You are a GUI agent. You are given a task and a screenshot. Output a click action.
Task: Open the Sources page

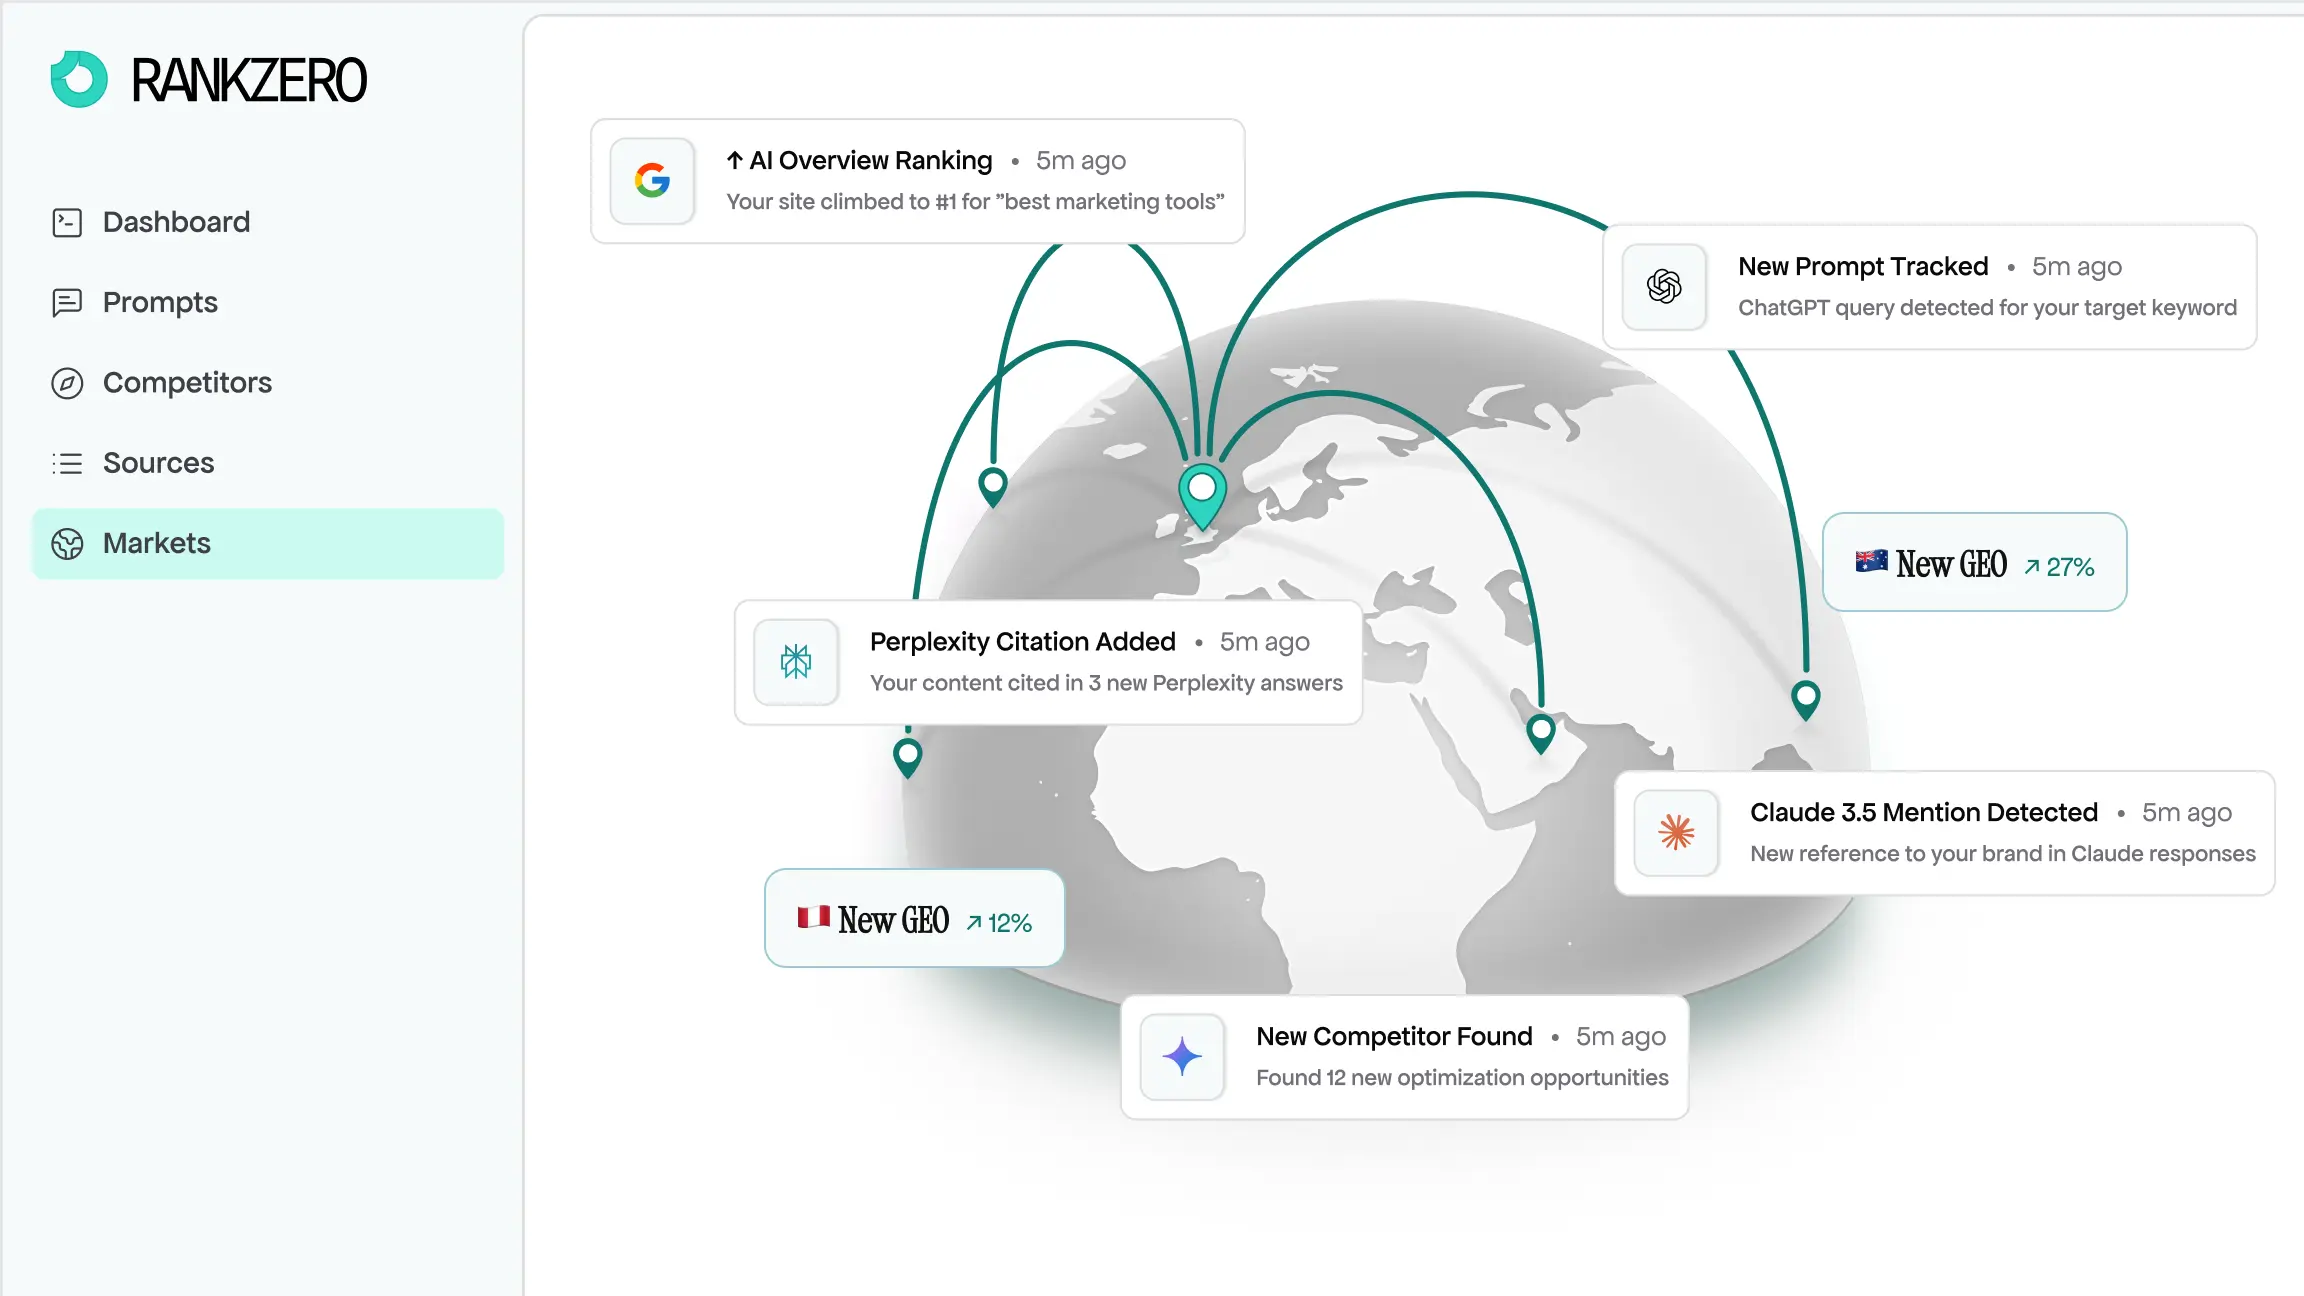coord(158,463)
